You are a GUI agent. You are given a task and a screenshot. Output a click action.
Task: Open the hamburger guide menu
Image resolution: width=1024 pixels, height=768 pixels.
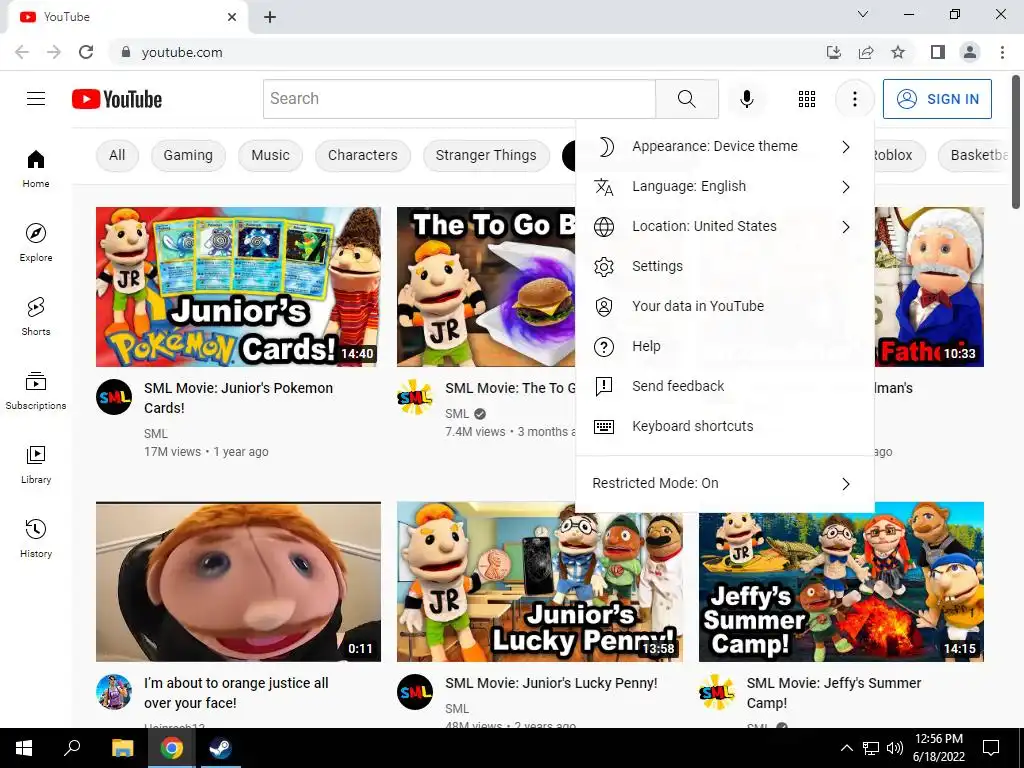(x=36, y=99)
